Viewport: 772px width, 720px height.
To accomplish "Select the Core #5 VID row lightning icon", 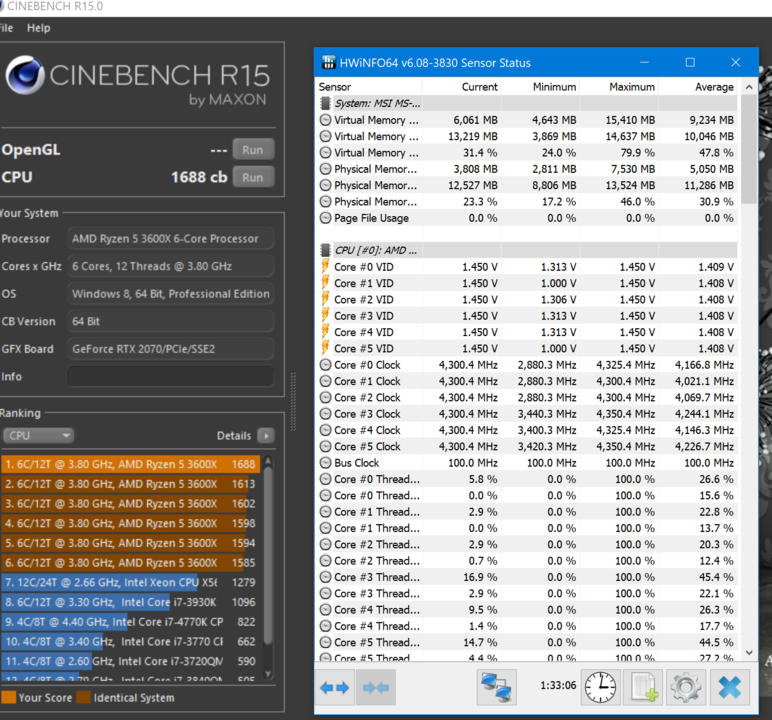I will coord(325,348).
